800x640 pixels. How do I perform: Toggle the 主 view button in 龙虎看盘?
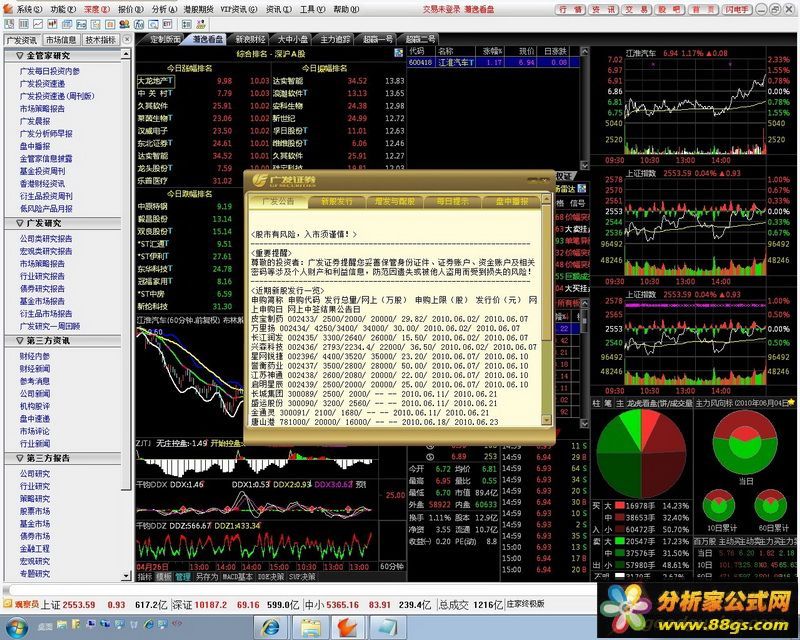click(x=619, y=403)
